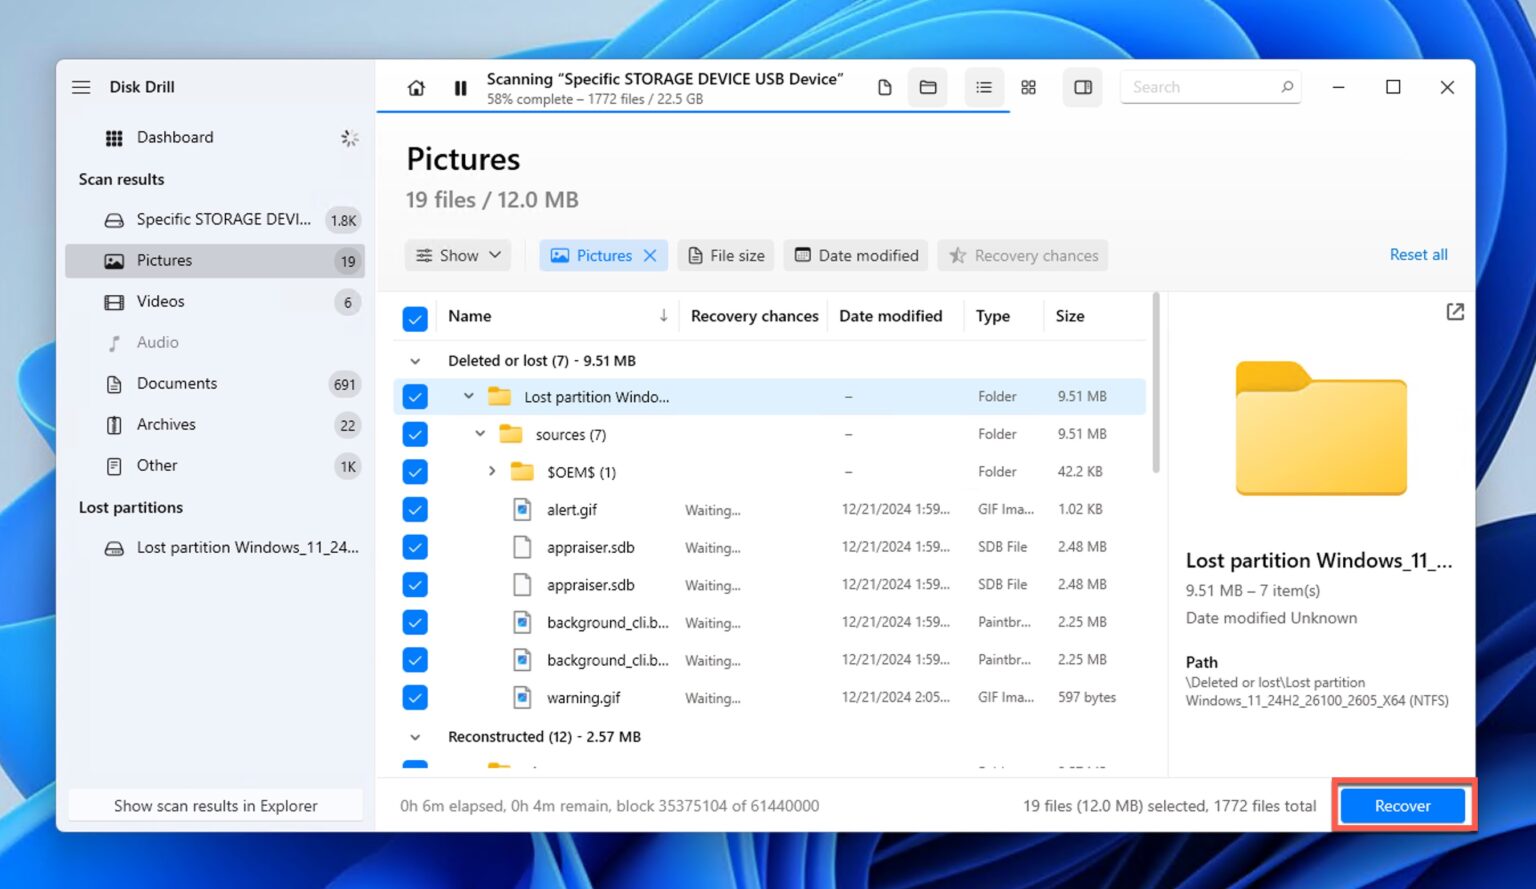Open the Show filter dropdown
The height and width of the screenshot is (889, 1536).
click(457, 255)
